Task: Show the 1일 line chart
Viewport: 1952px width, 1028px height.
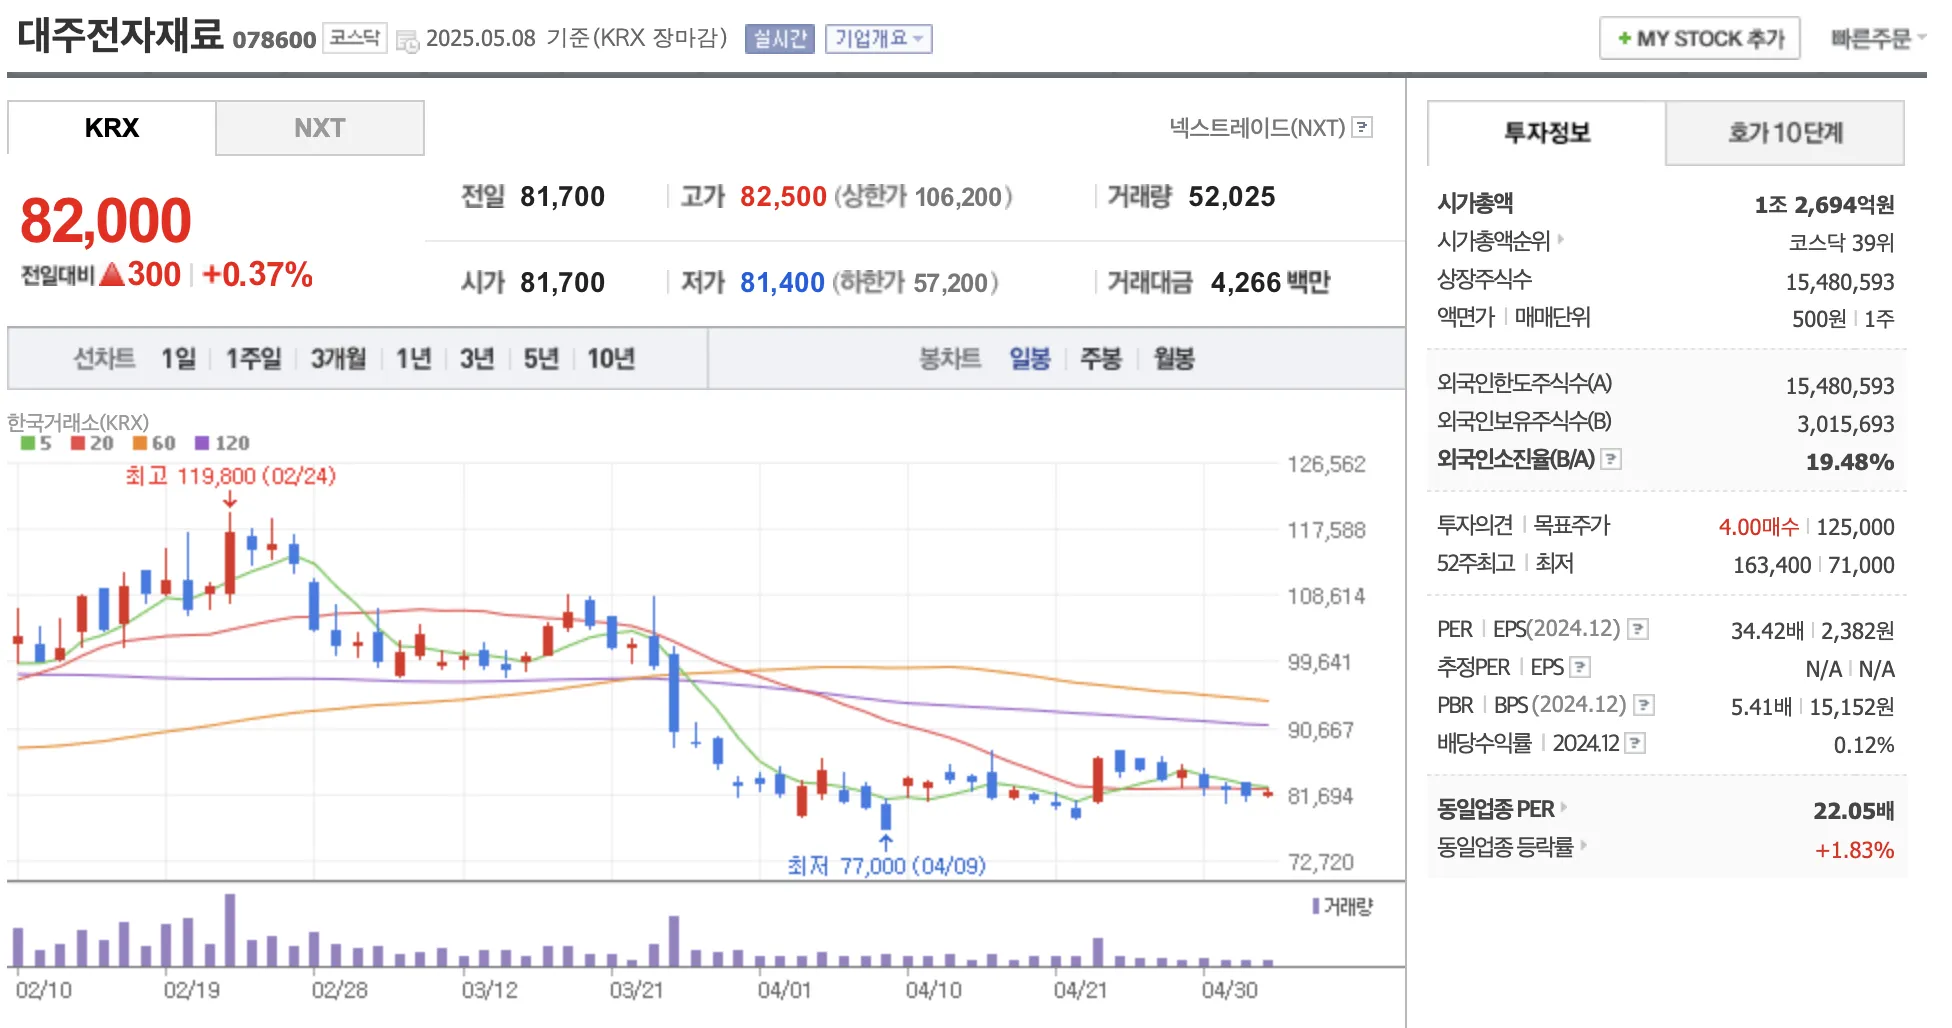Action: tap(179, 358)
